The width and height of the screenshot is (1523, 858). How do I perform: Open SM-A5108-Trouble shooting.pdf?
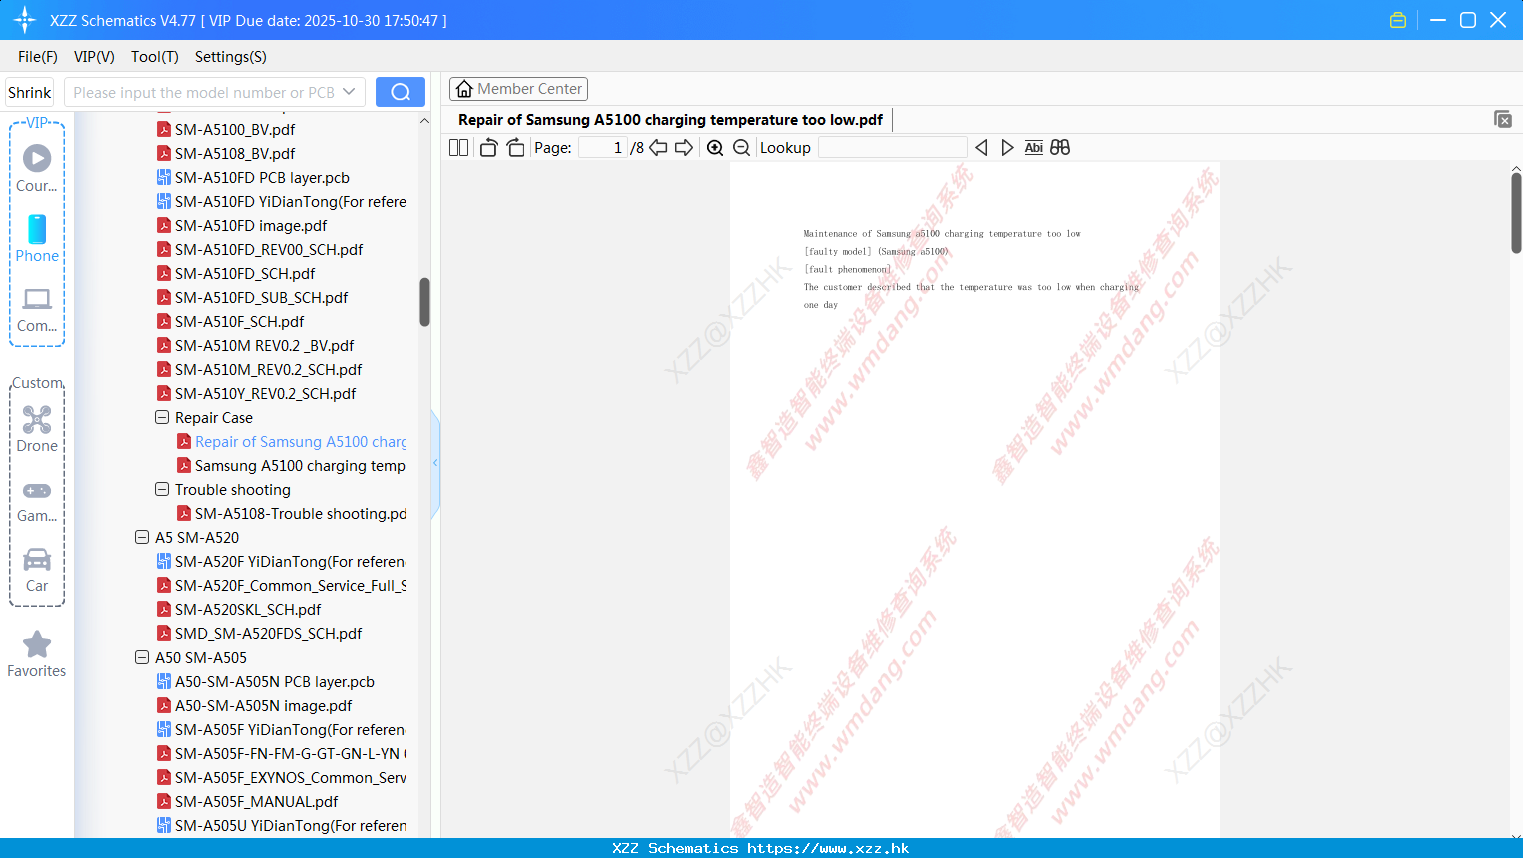click(291, 513)
